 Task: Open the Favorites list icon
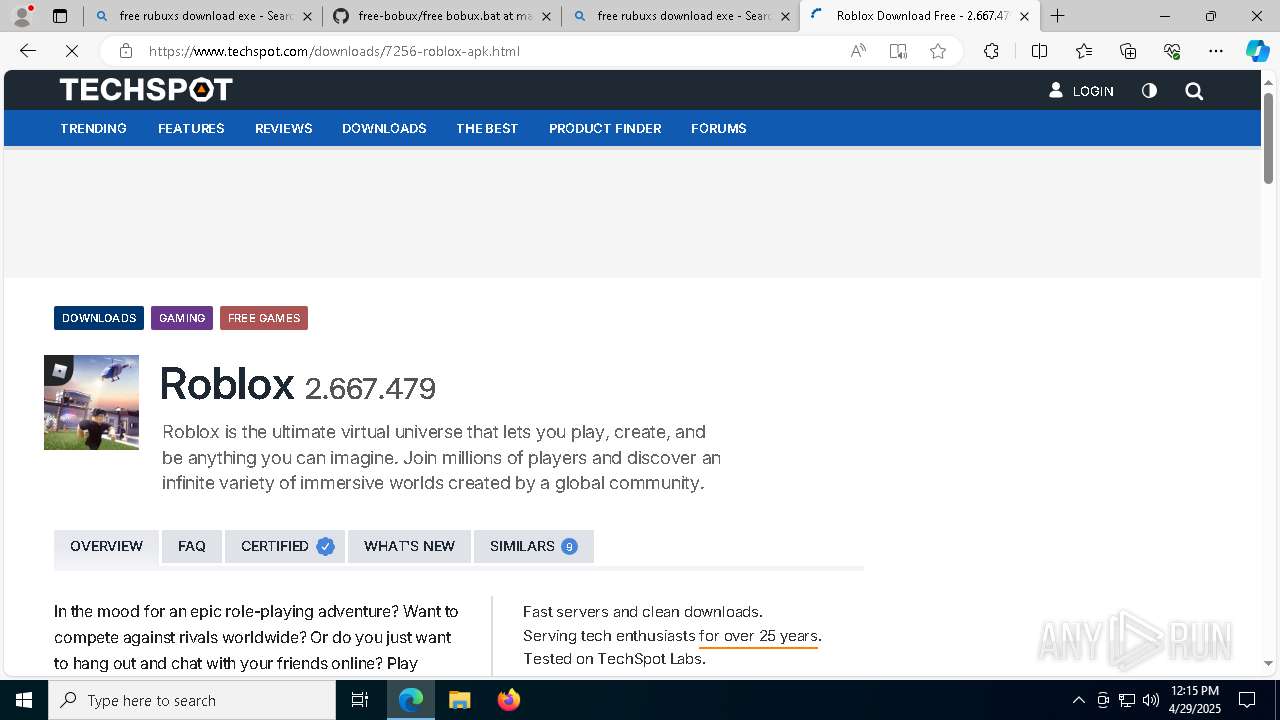[x=1084, y=51]
